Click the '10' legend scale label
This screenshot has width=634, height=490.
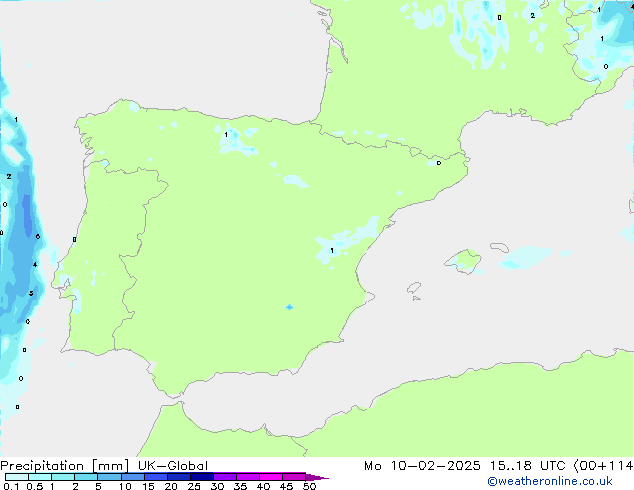click(125, 486)
